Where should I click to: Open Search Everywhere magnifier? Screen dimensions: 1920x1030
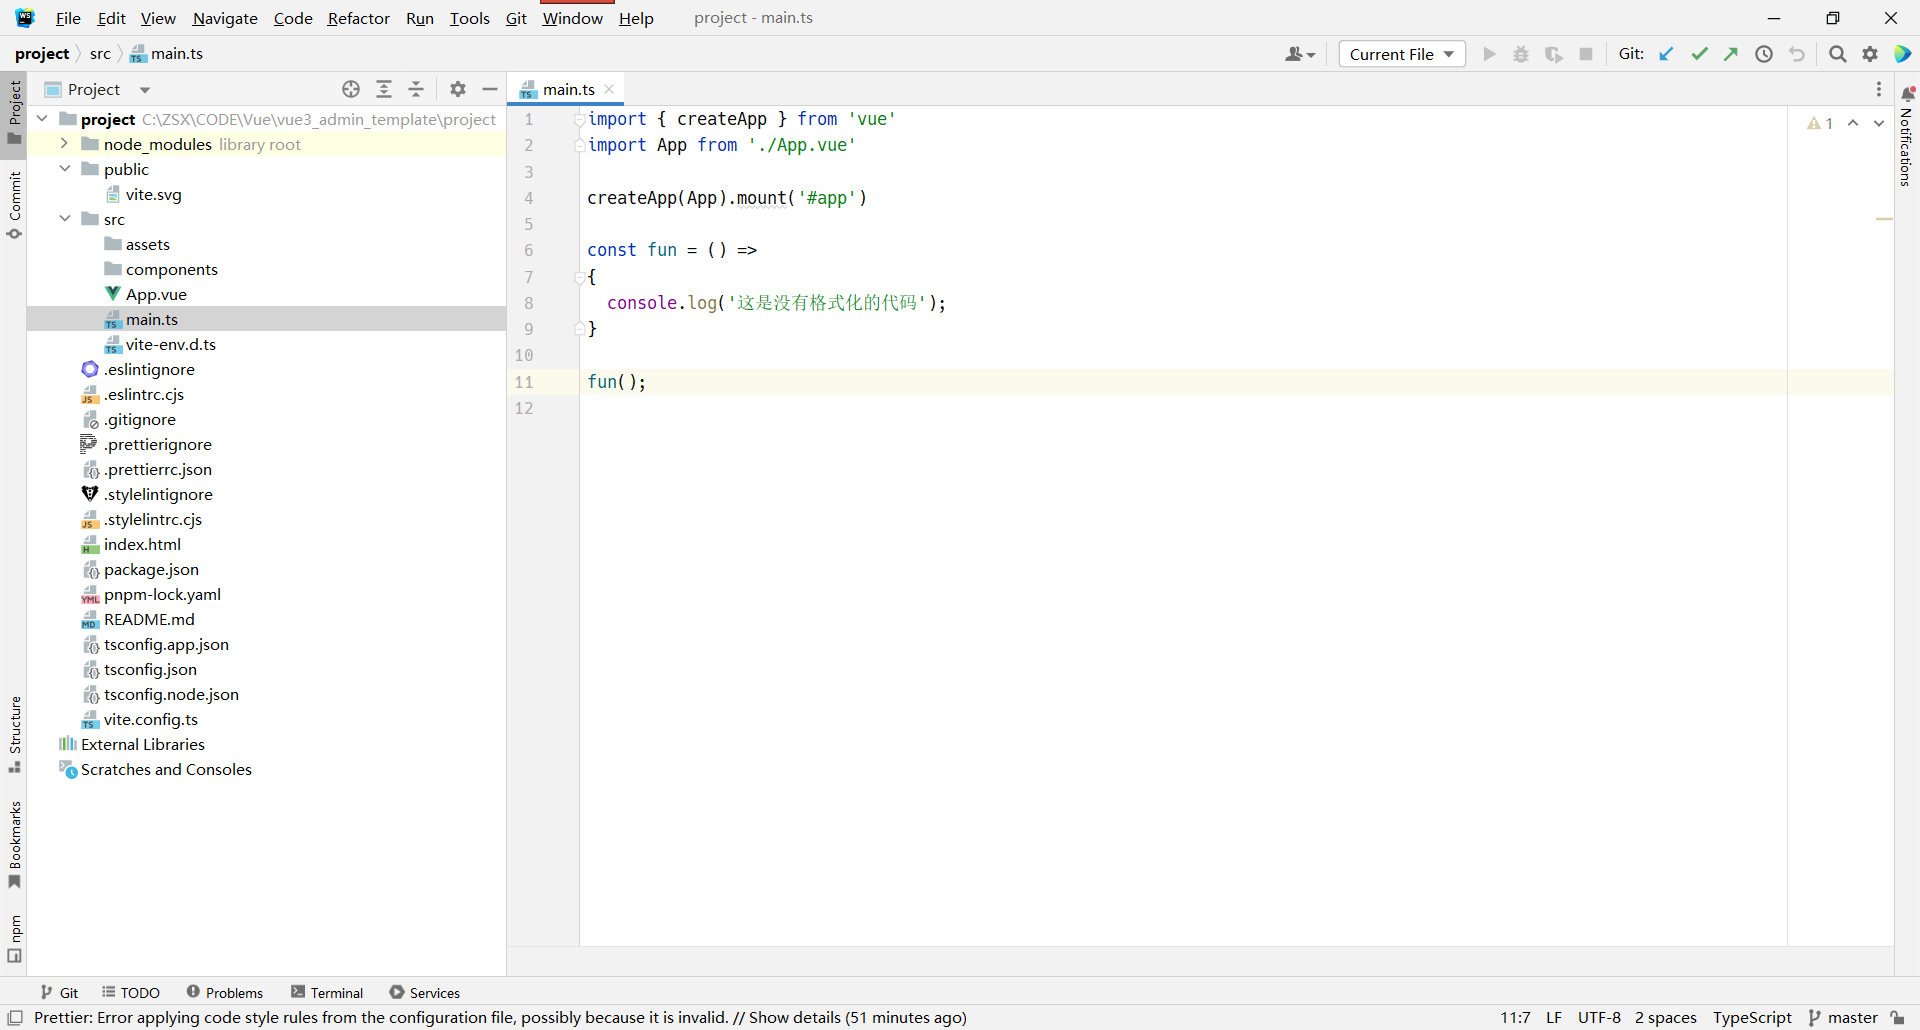1838,54
